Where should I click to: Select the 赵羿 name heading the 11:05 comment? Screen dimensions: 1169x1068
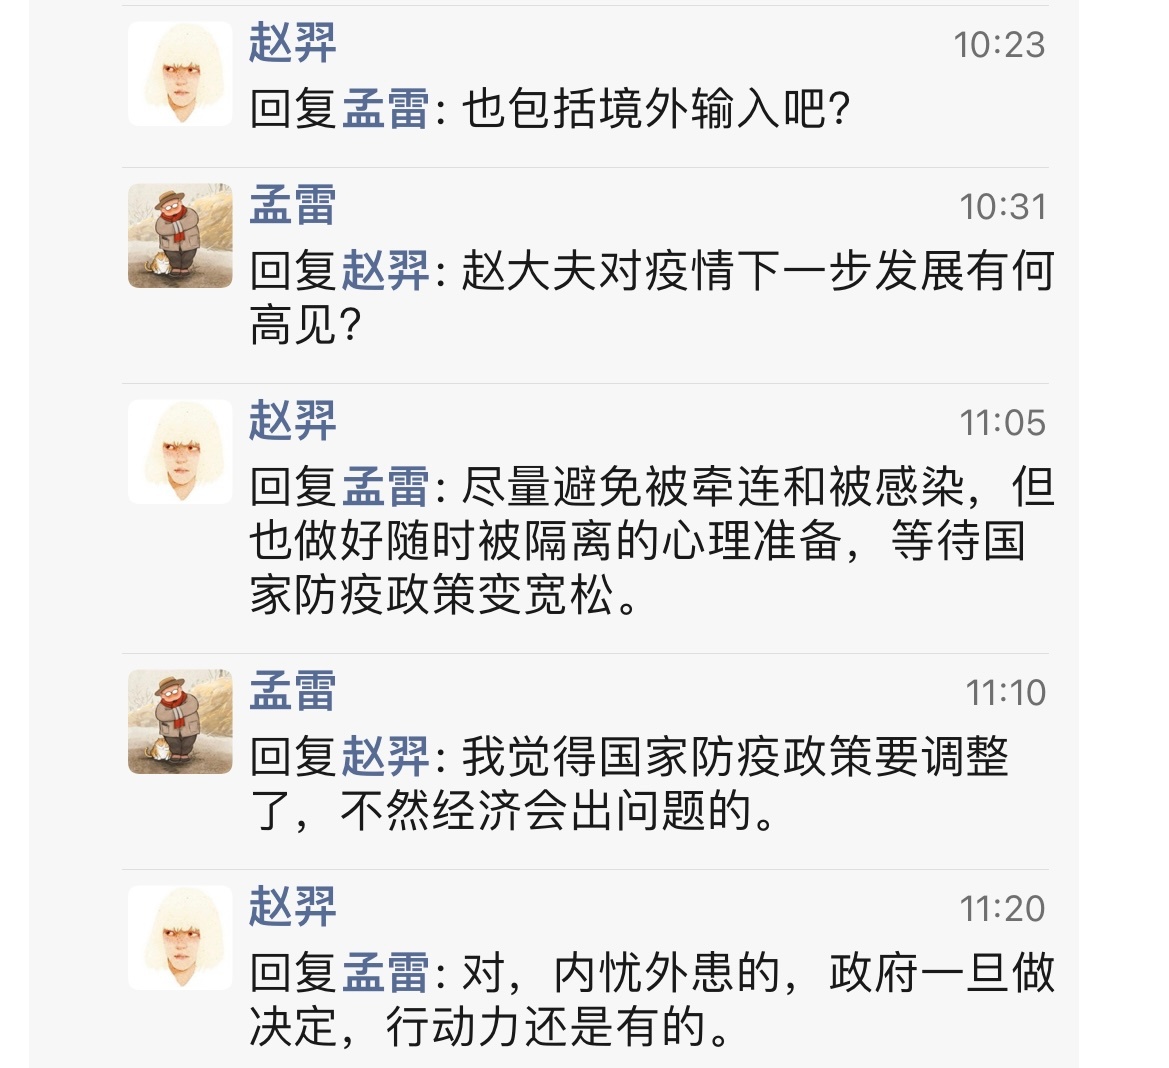(x=292, y=421)
